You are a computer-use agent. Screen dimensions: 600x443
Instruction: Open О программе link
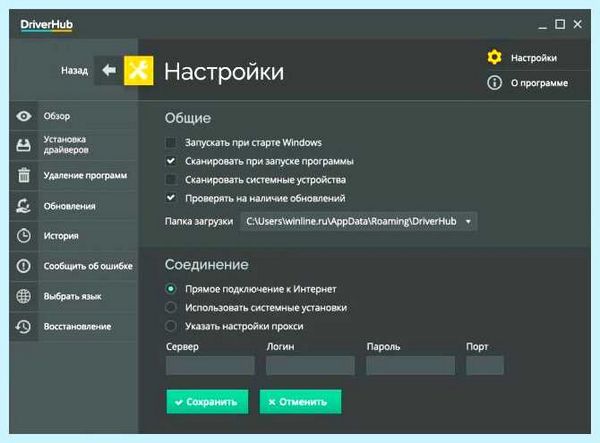tap(539, 83)
